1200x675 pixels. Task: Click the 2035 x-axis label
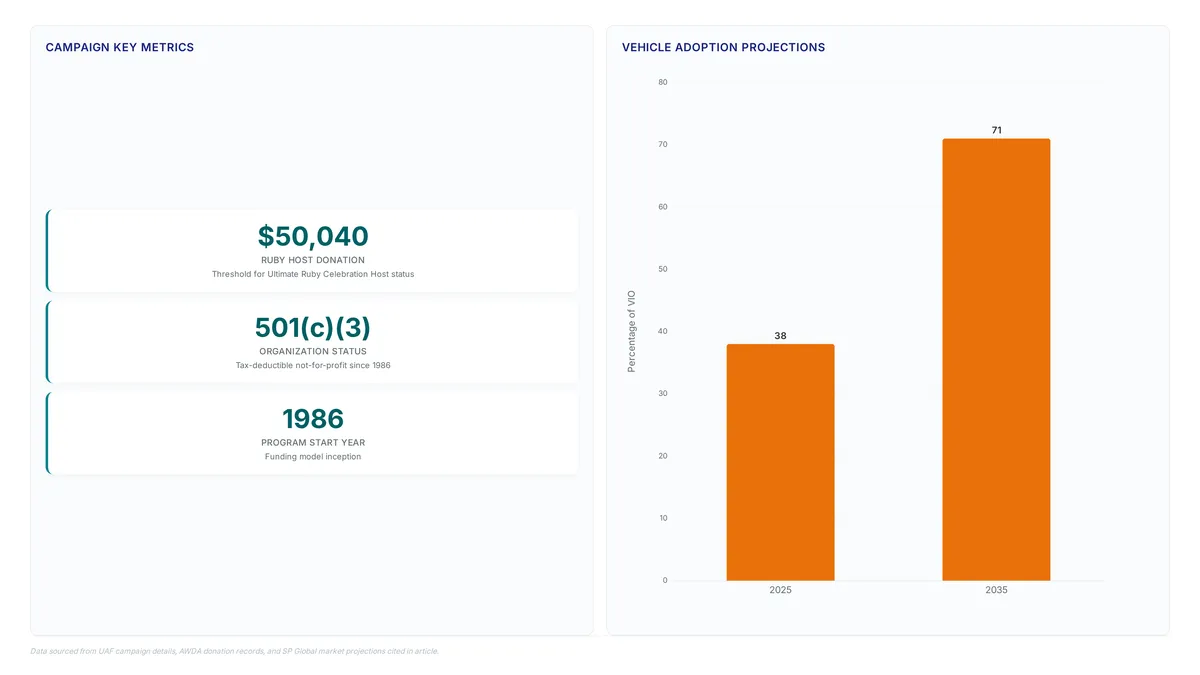coord(996,590)
